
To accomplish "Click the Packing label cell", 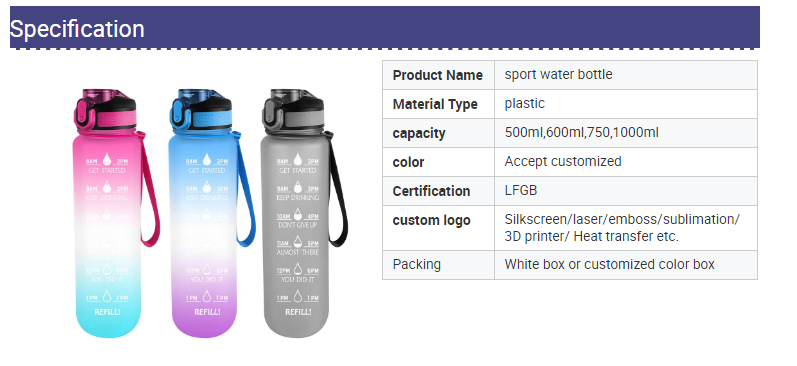I will coord(438,265).
